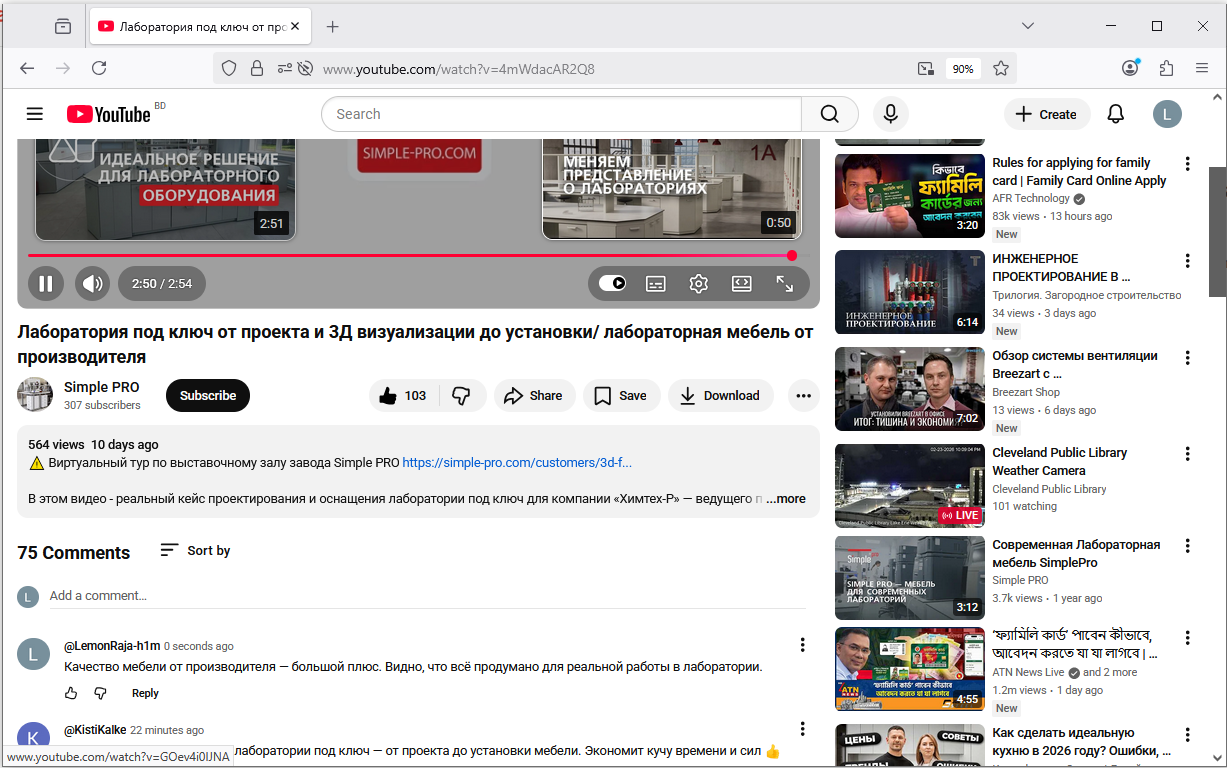Screen dimensions: 1227x768
Task: Open more actions menu beside Download
Action: [x=803, y=396]
